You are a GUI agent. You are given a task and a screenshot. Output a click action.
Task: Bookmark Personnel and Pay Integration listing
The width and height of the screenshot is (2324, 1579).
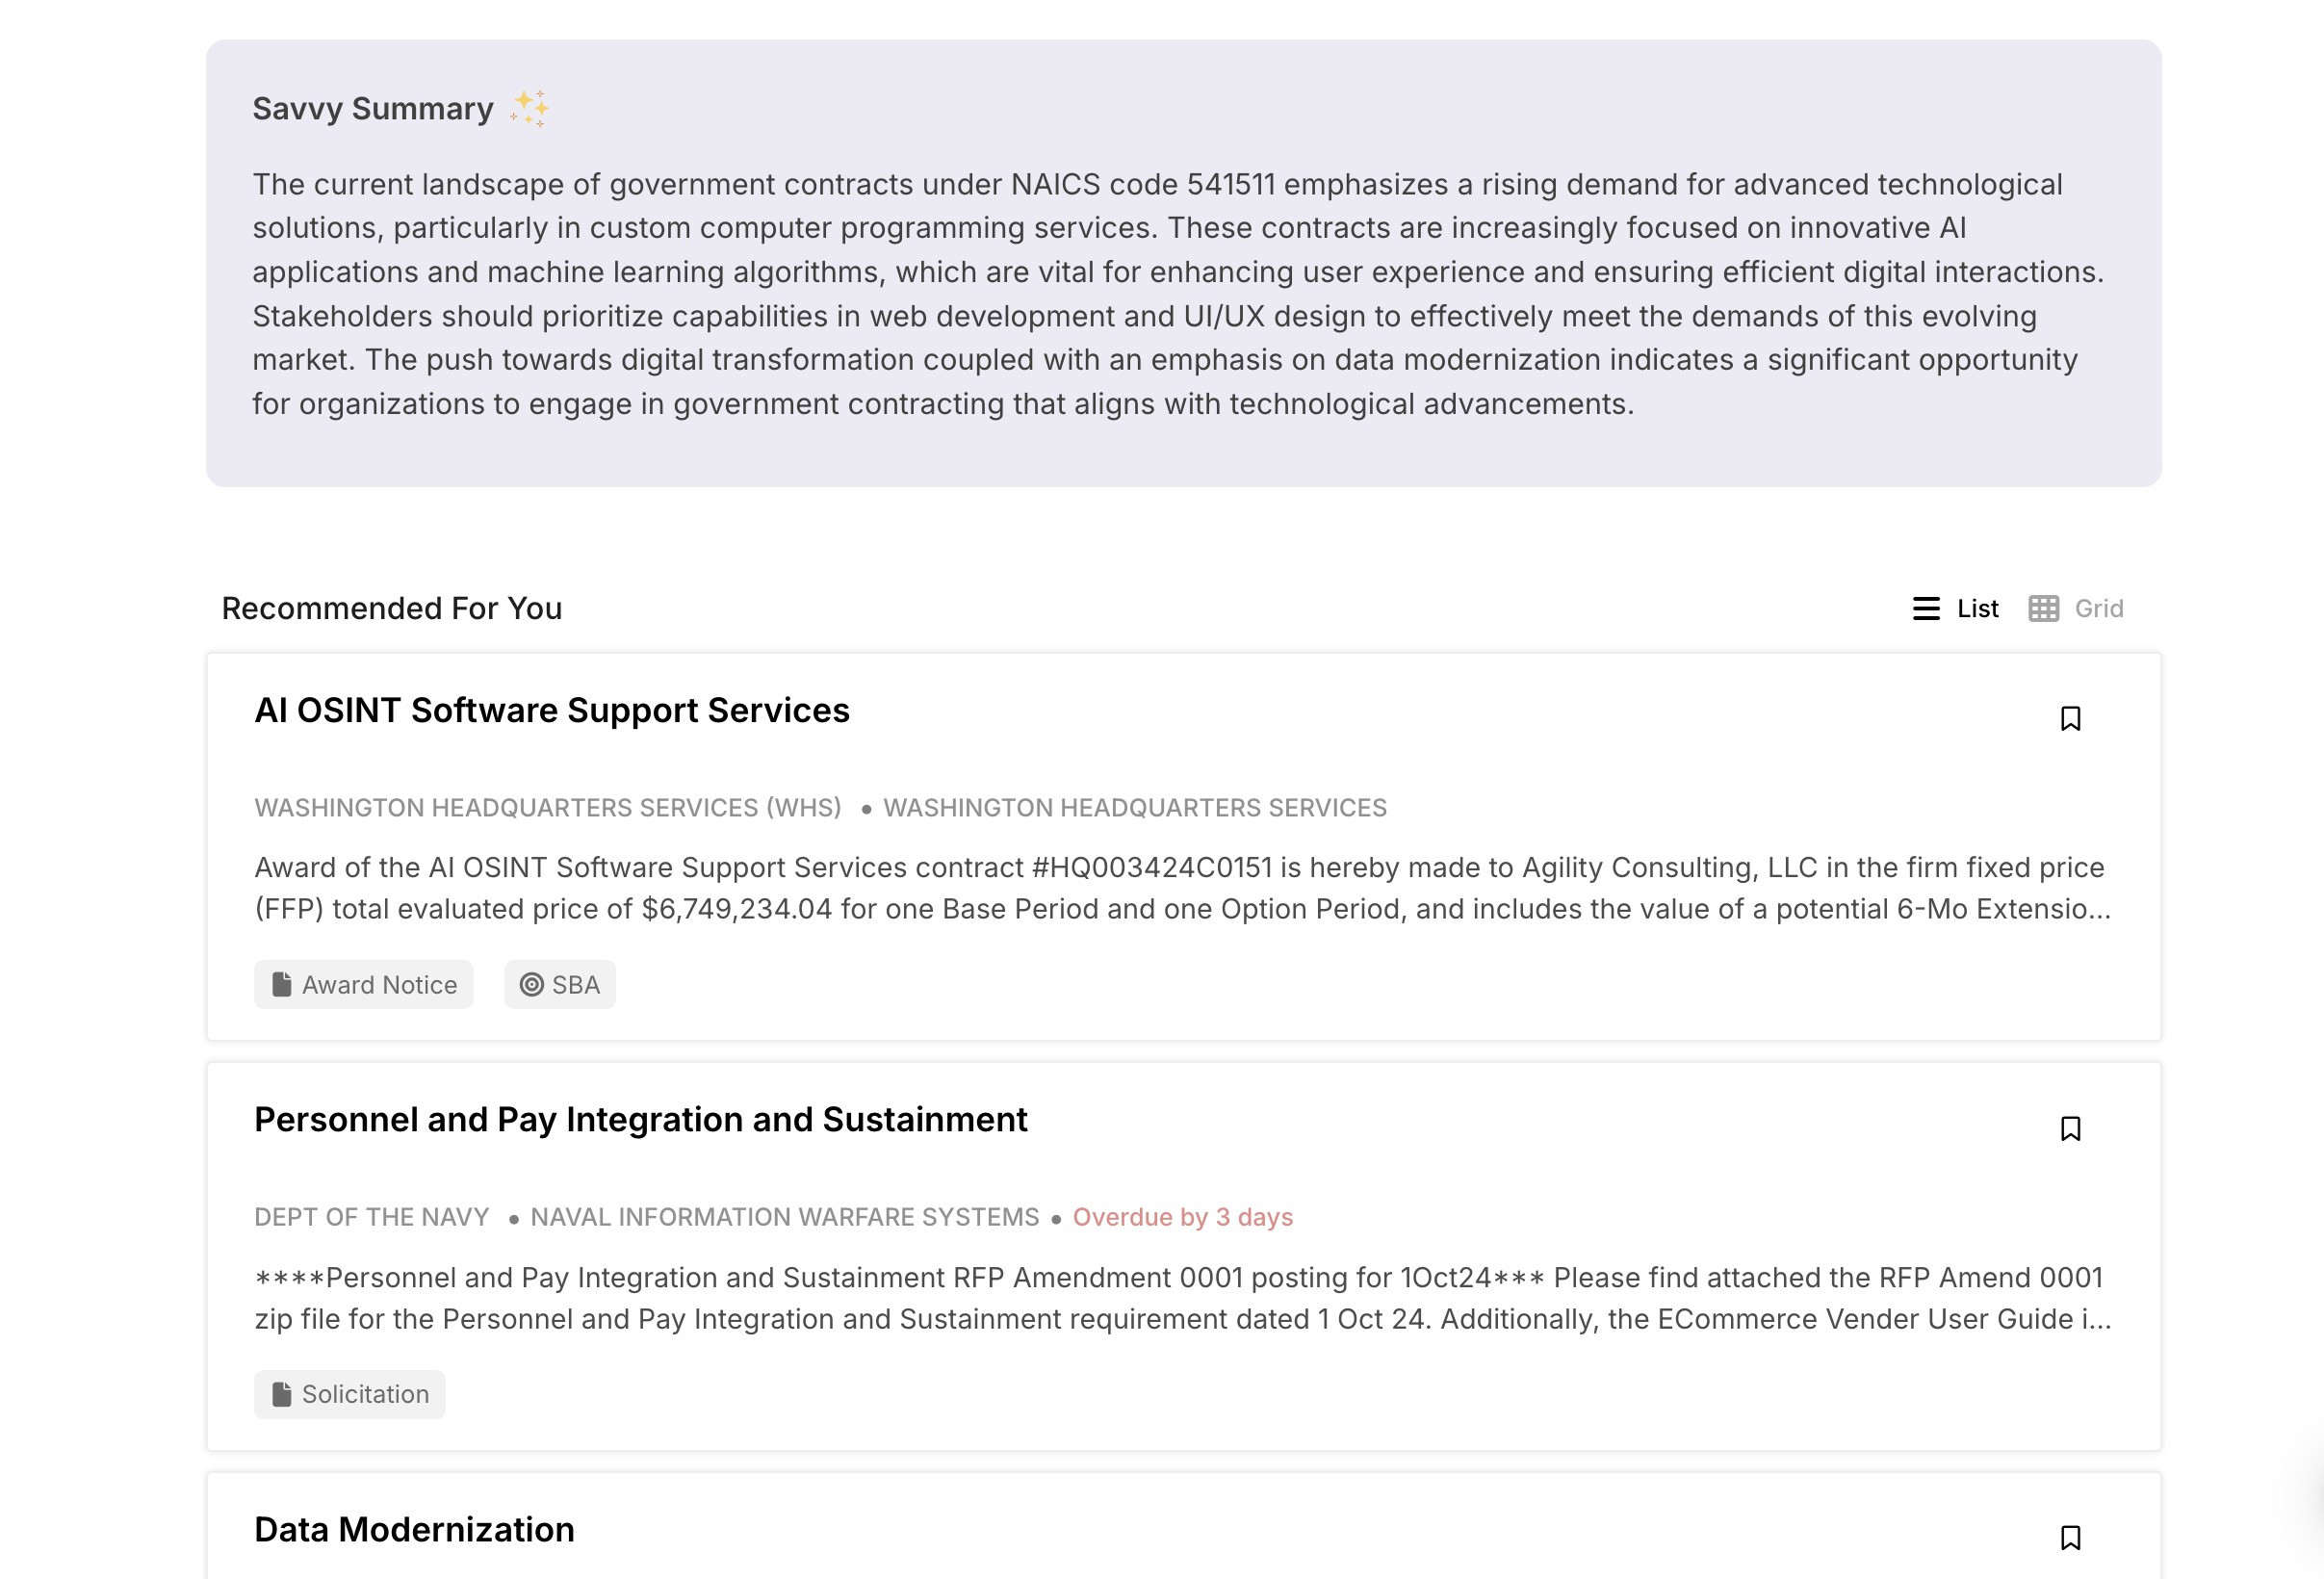click(2070, 1128)
